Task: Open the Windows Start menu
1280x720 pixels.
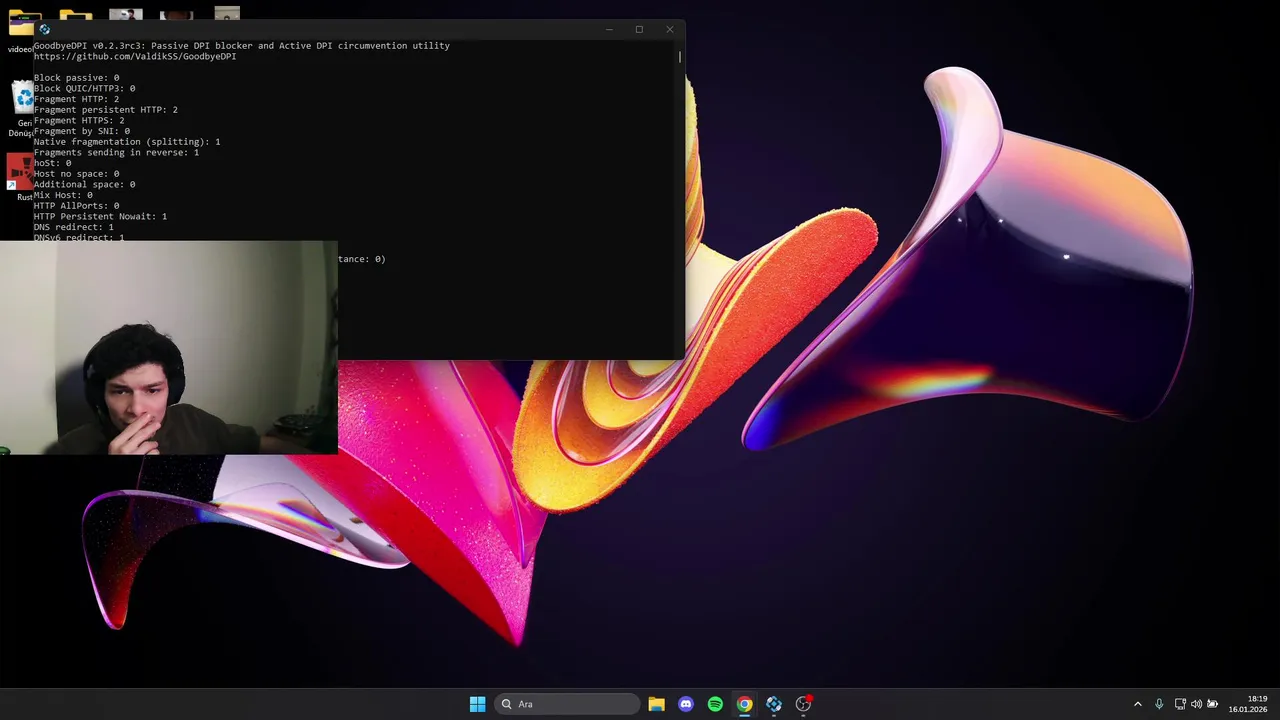Action: tap(478, 704)
